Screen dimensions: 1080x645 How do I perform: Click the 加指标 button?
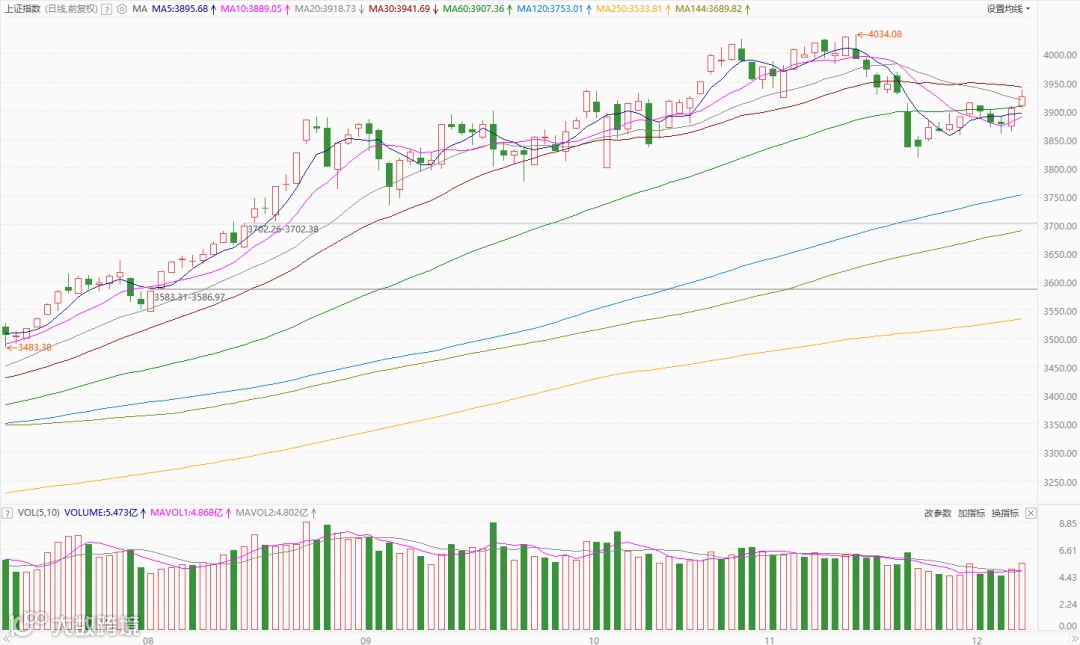971,513
